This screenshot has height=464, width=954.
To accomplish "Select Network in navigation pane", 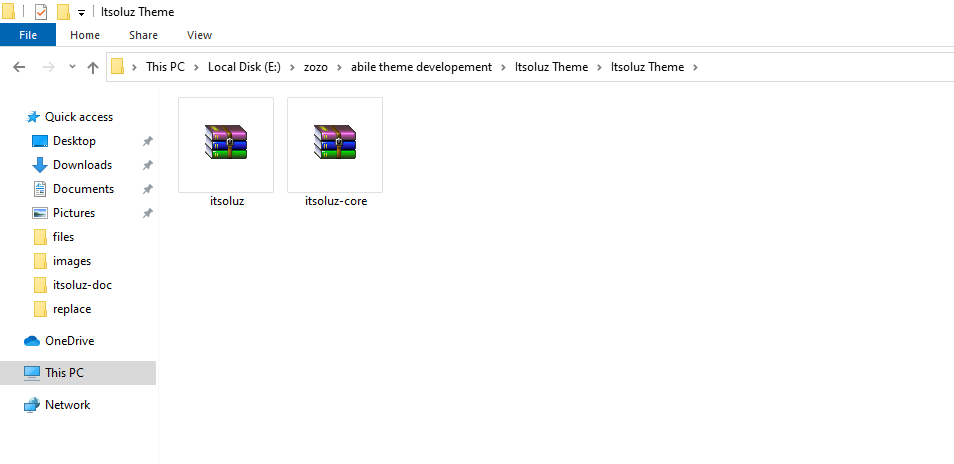I will [67, 405].
